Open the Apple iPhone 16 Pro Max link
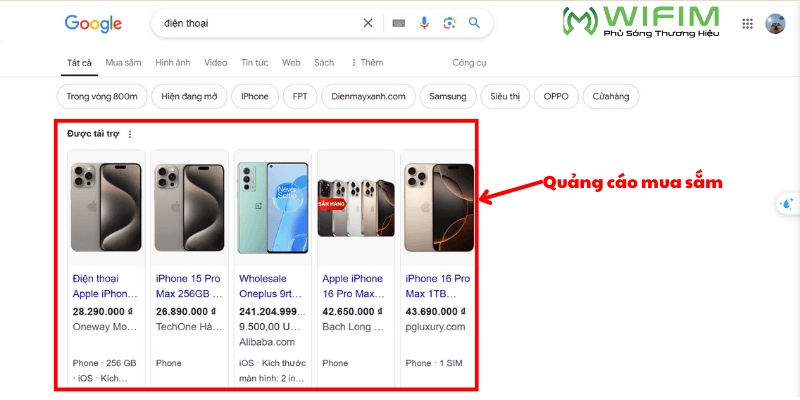 [353, 286]
